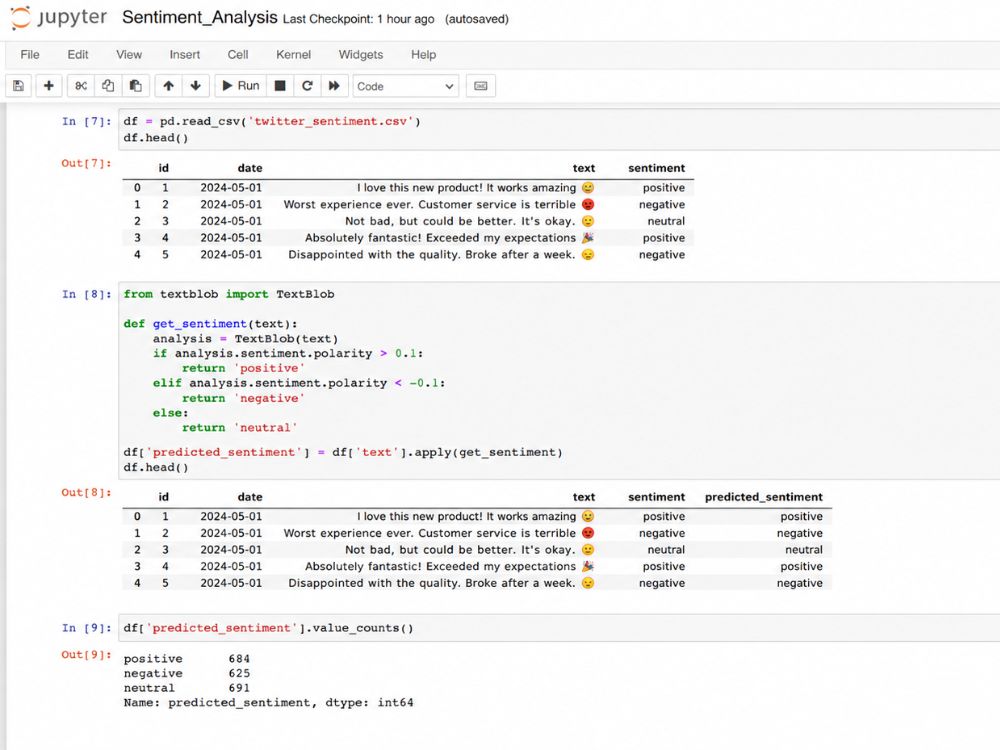Click 'Absolutely fantastic!' text in Out[8] table
This screenshot has height=750, width=1000.
(363, 566)
